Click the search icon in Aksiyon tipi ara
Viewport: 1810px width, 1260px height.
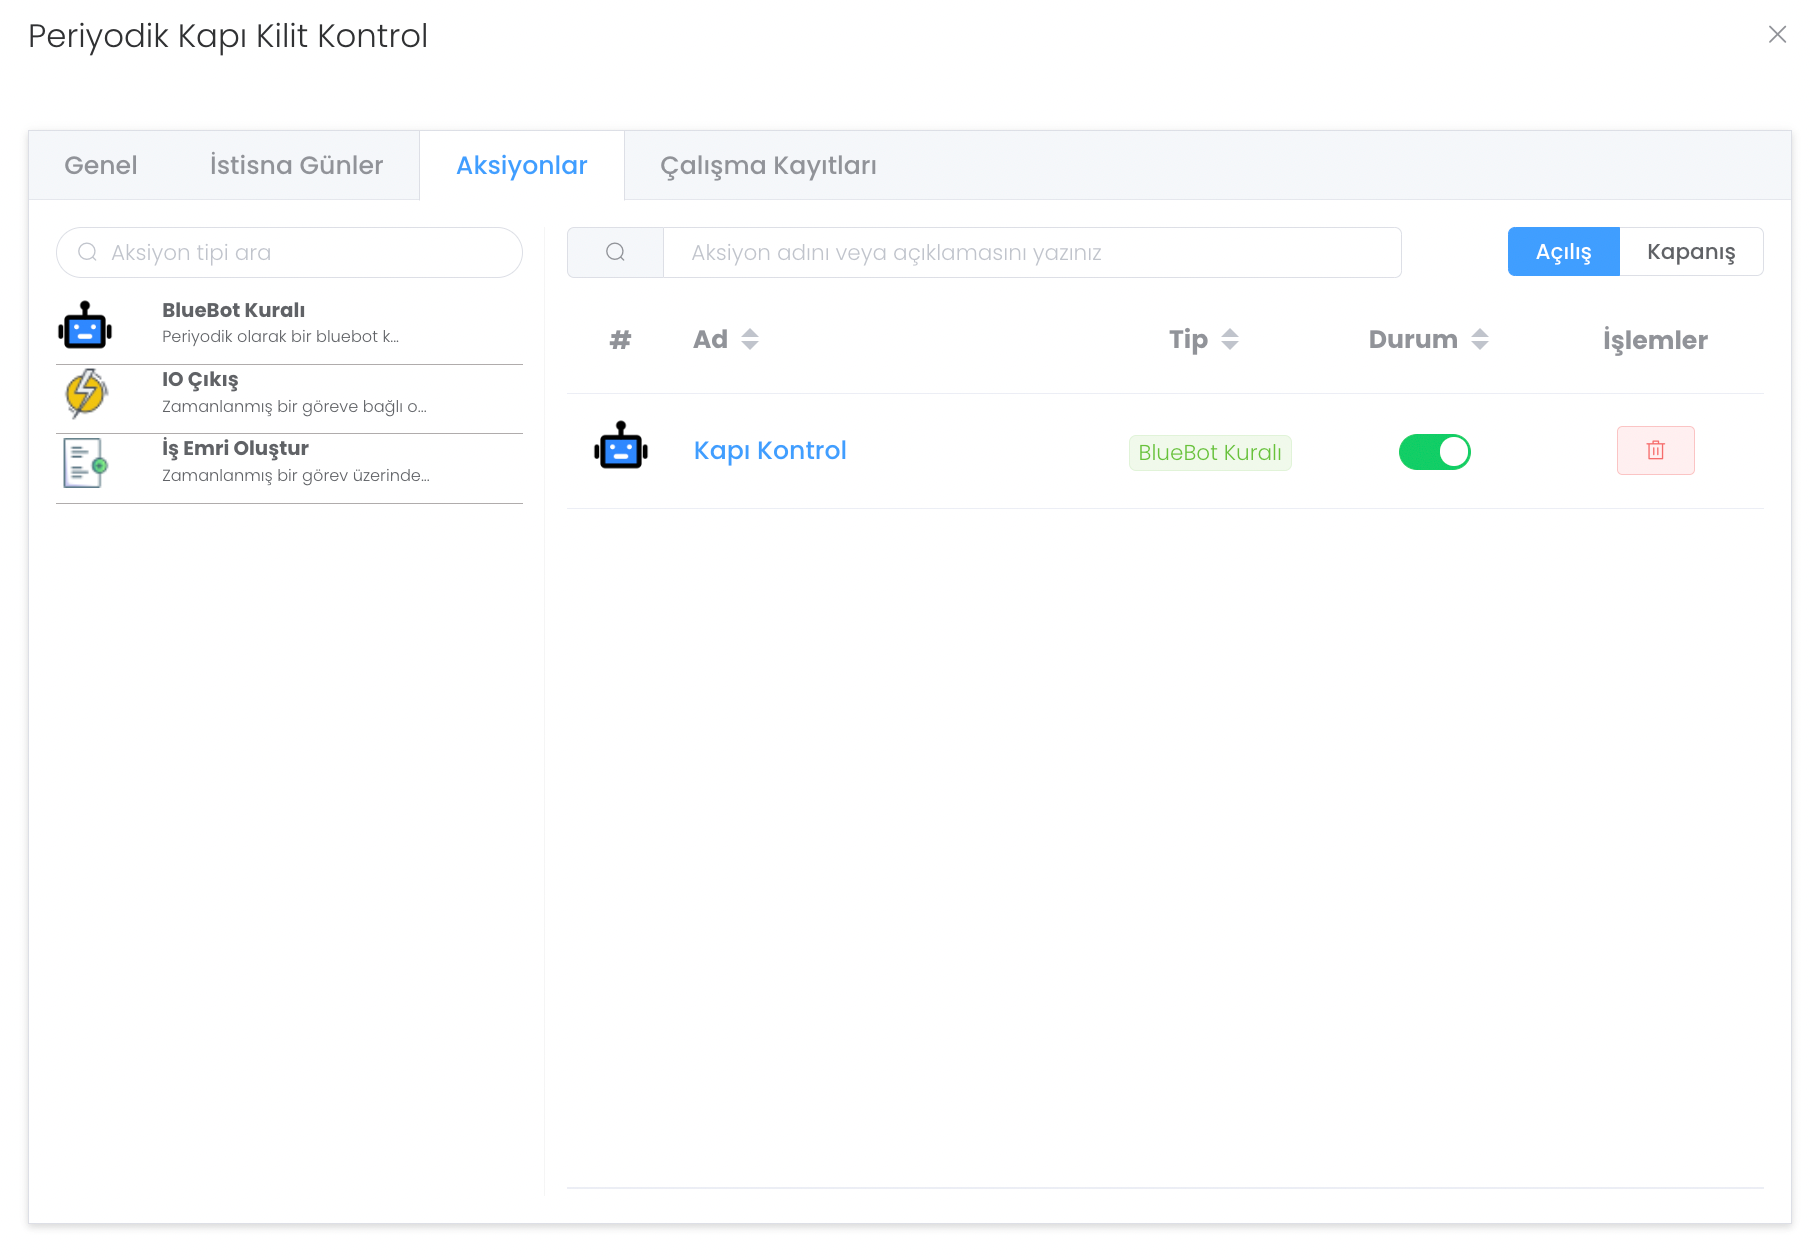(x=88, y=252)
